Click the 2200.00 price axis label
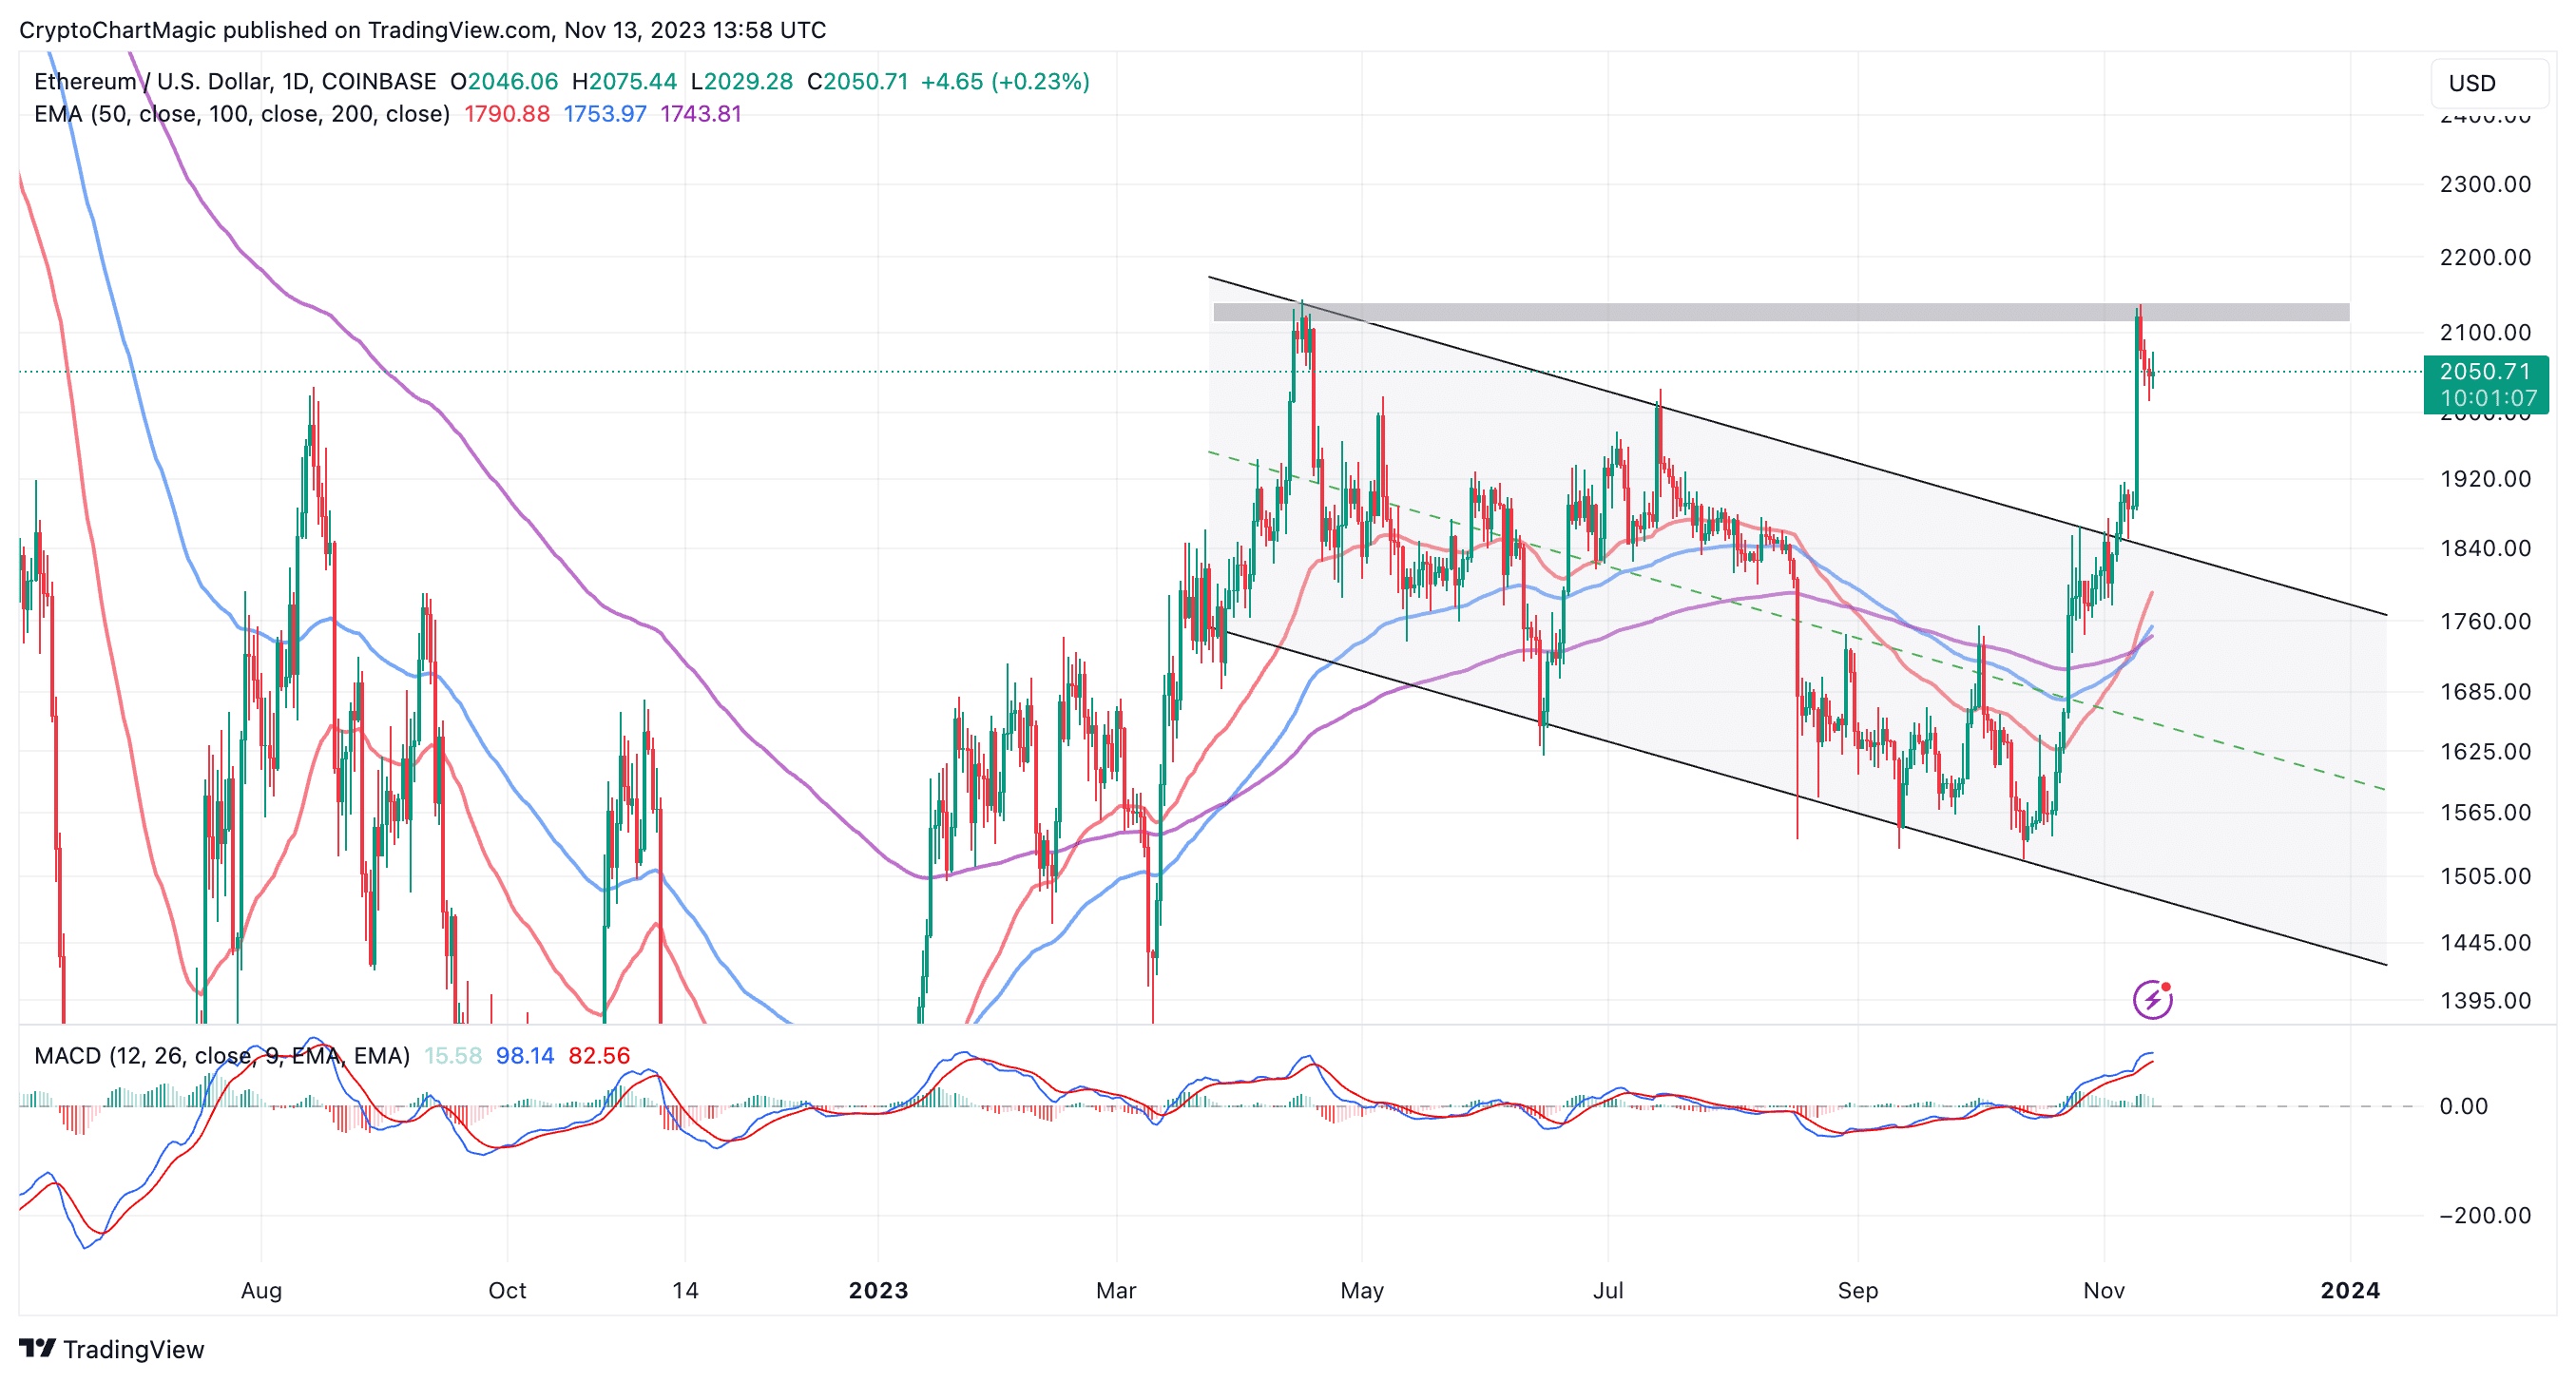 click(2485, 257)
